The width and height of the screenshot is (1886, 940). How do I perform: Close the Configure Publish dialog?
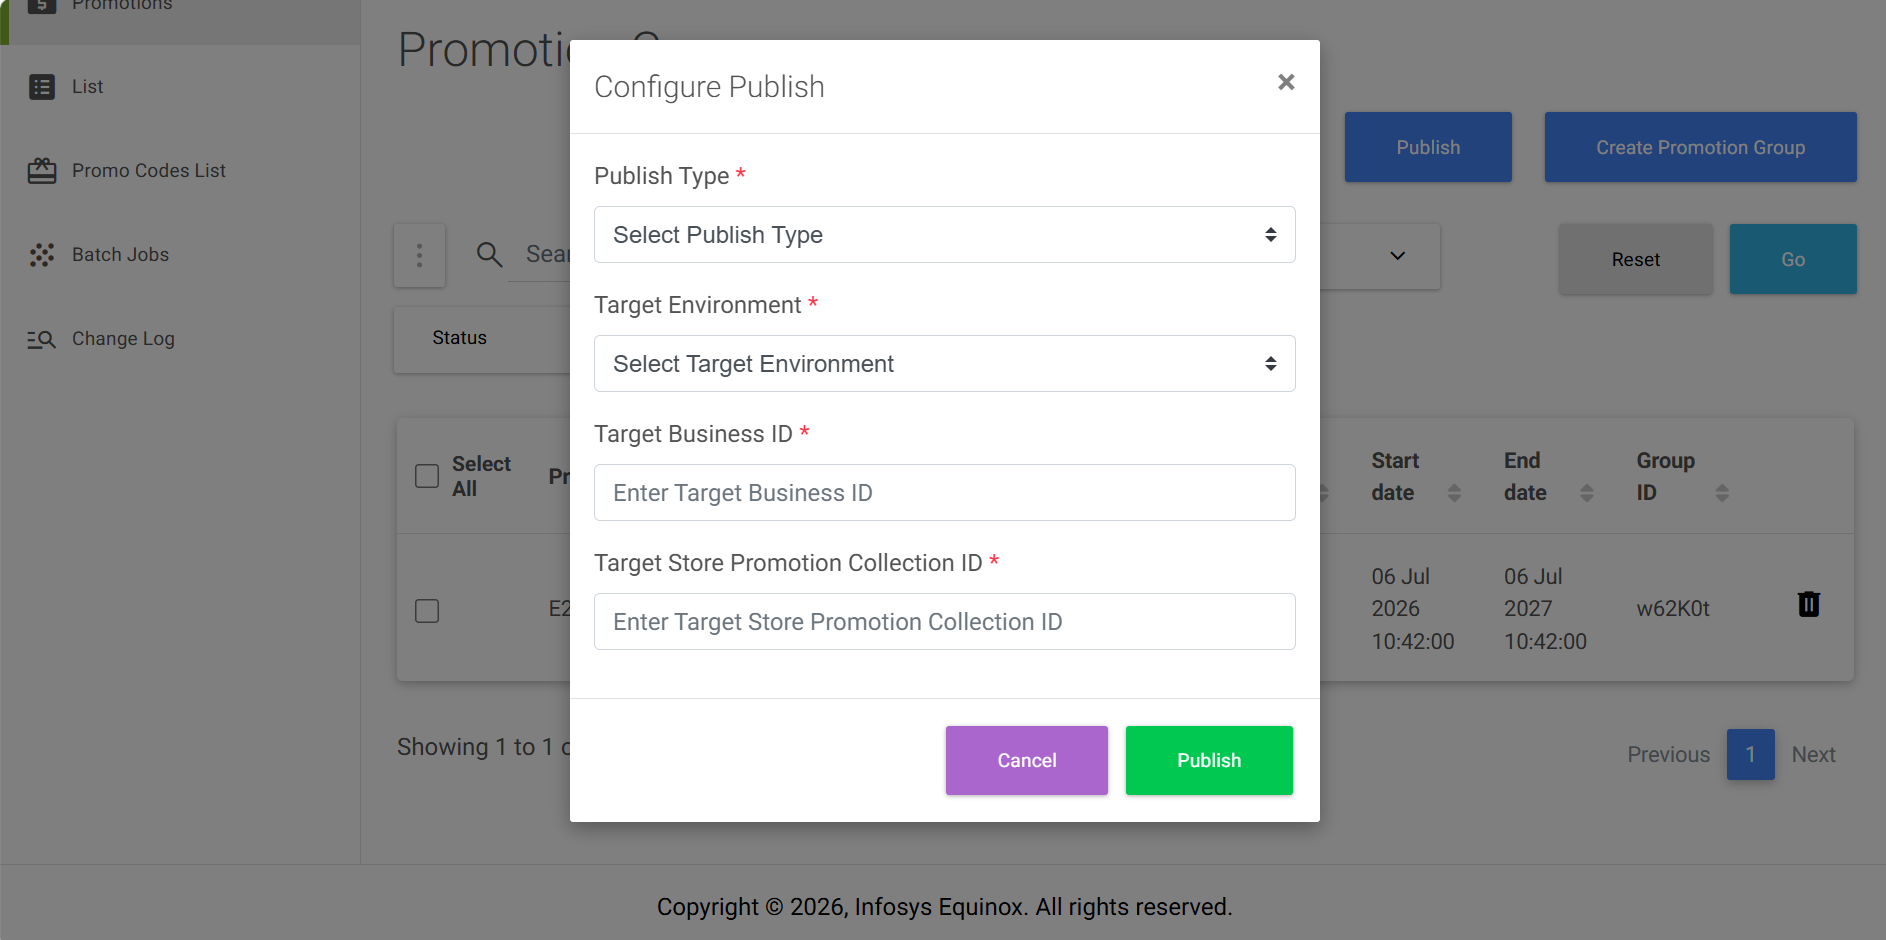tap(1286, 82)
